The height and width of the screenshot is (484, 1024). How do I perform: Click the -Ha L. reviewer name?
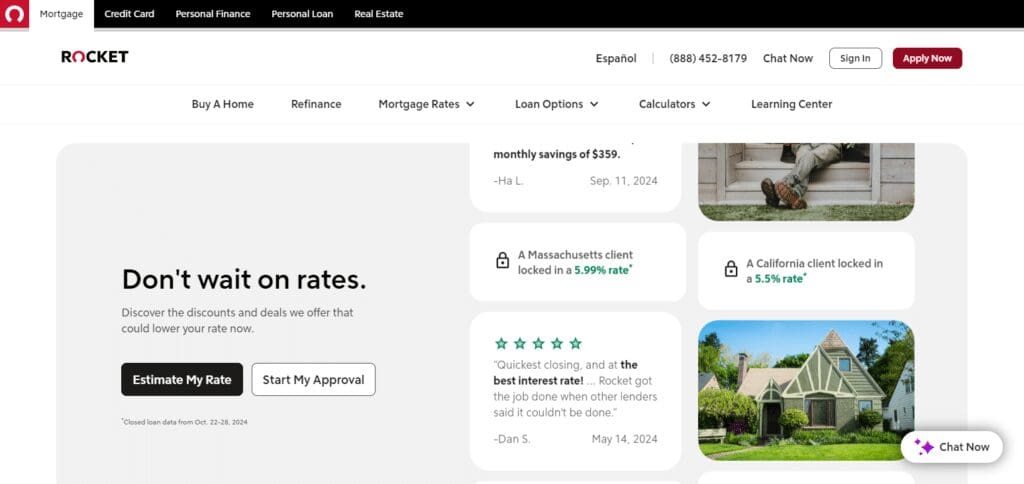point(509,181)
